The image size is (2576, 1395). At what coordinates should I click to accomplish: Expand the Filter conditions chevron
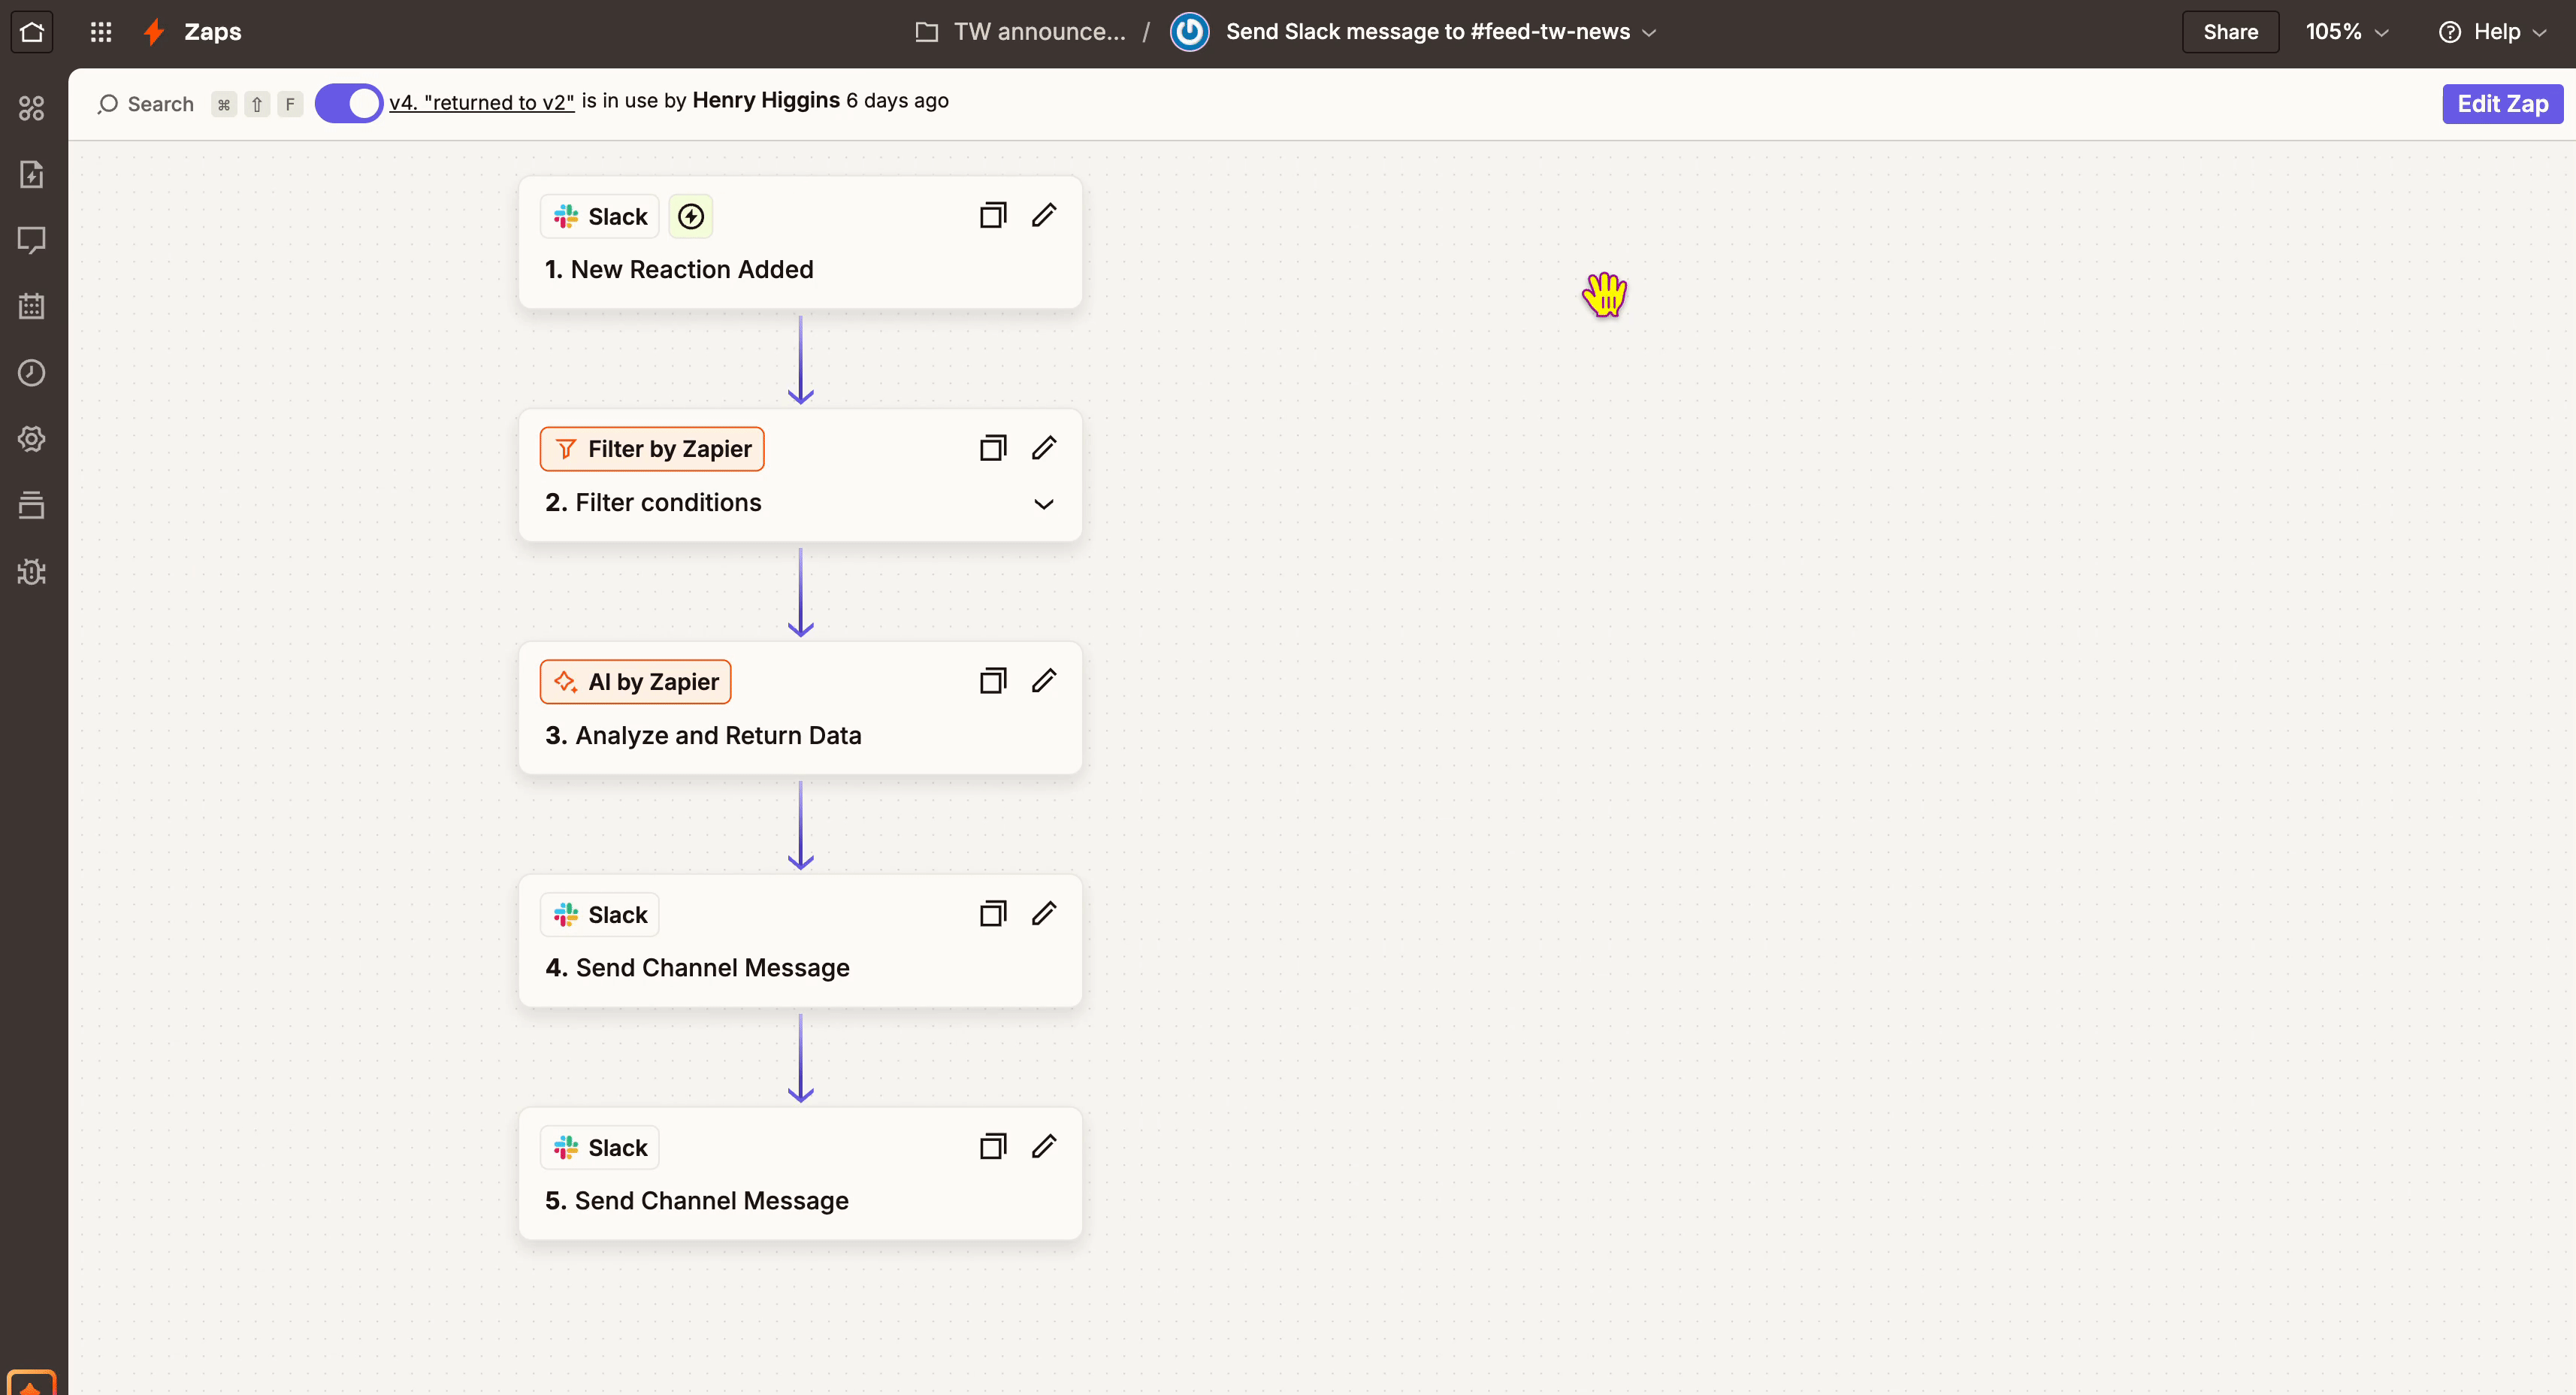tap(1044, 504)
